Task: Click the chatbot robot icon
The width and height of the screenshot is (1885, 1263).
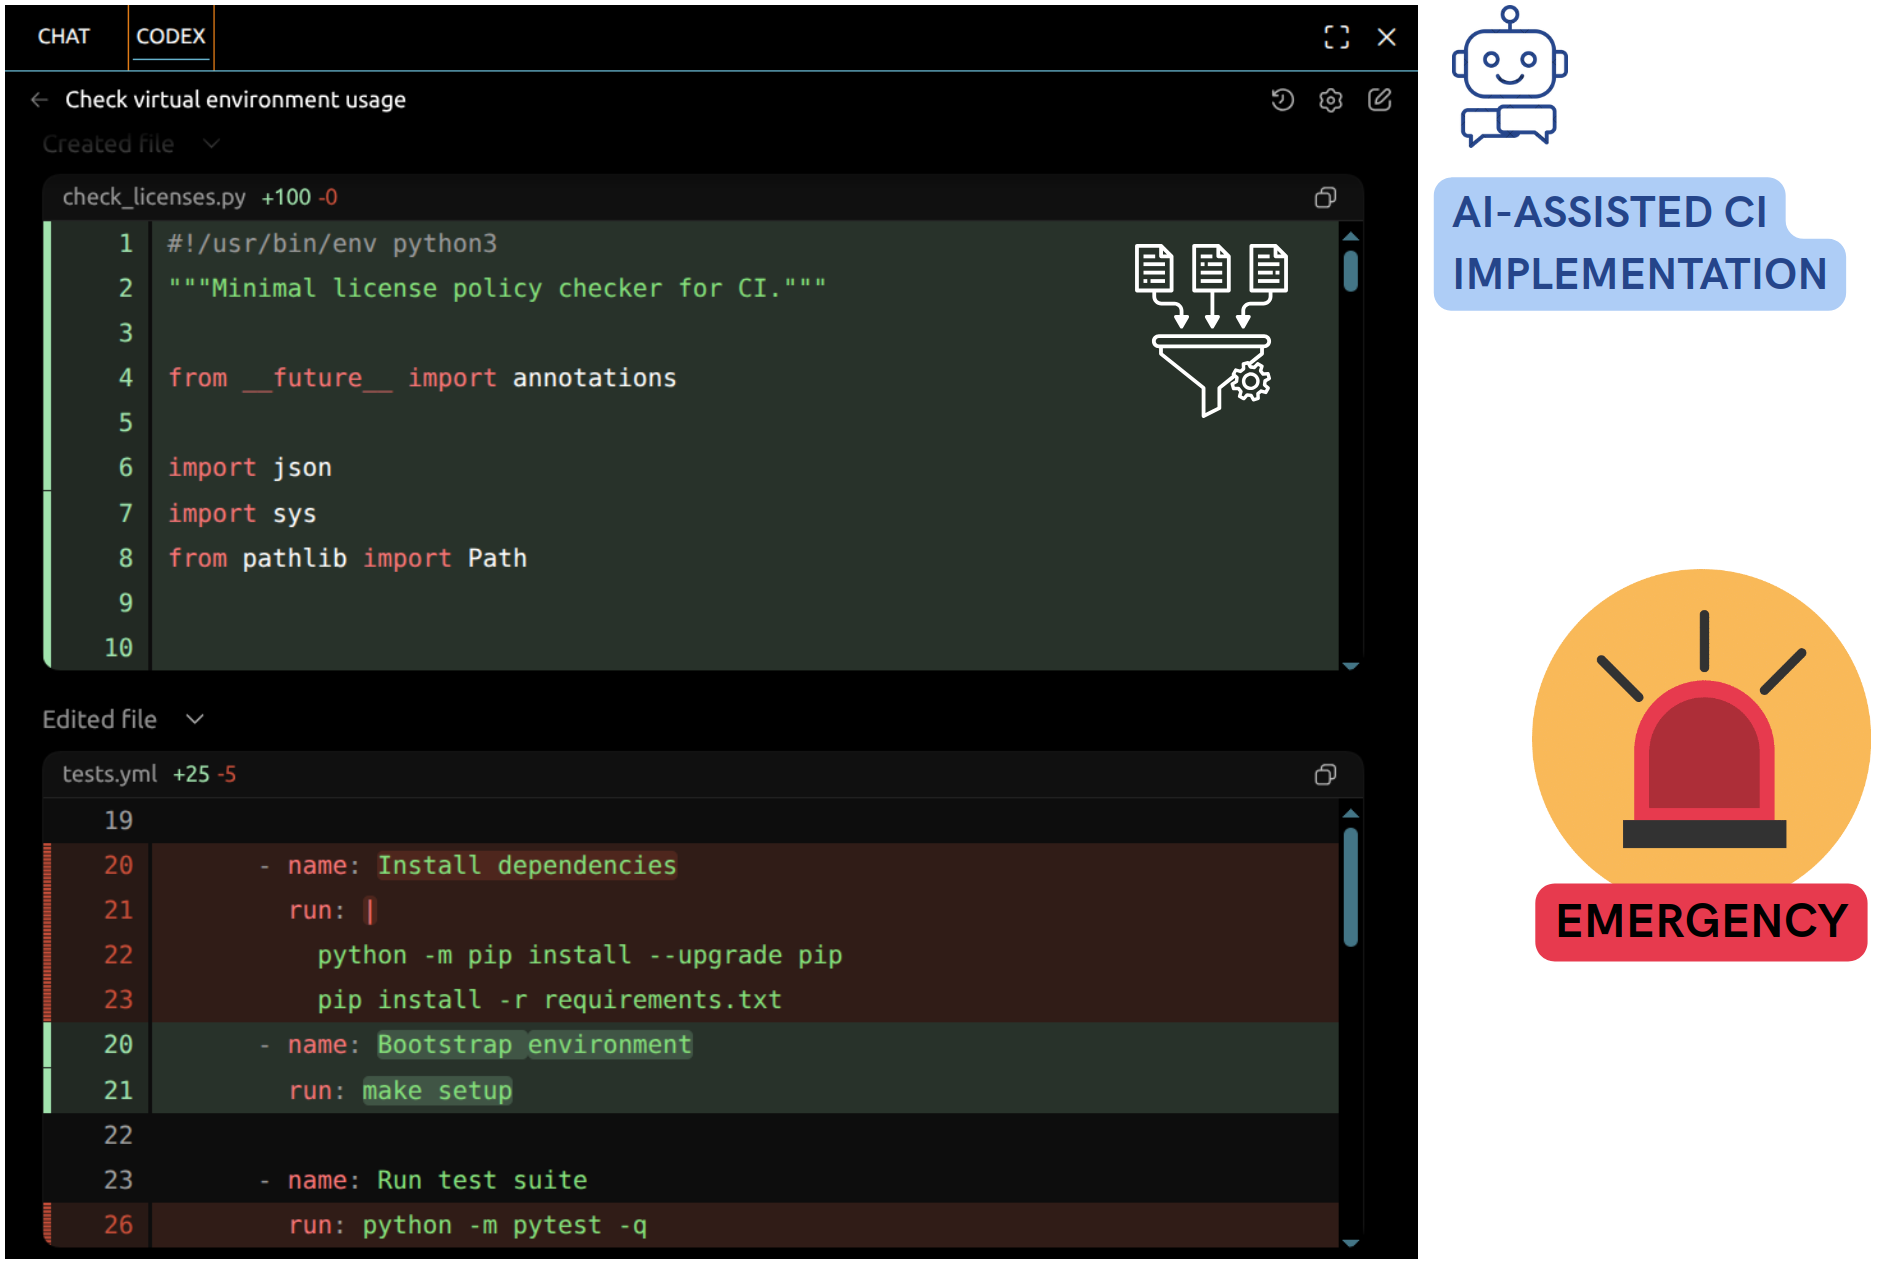Action: click(1509, 77)
